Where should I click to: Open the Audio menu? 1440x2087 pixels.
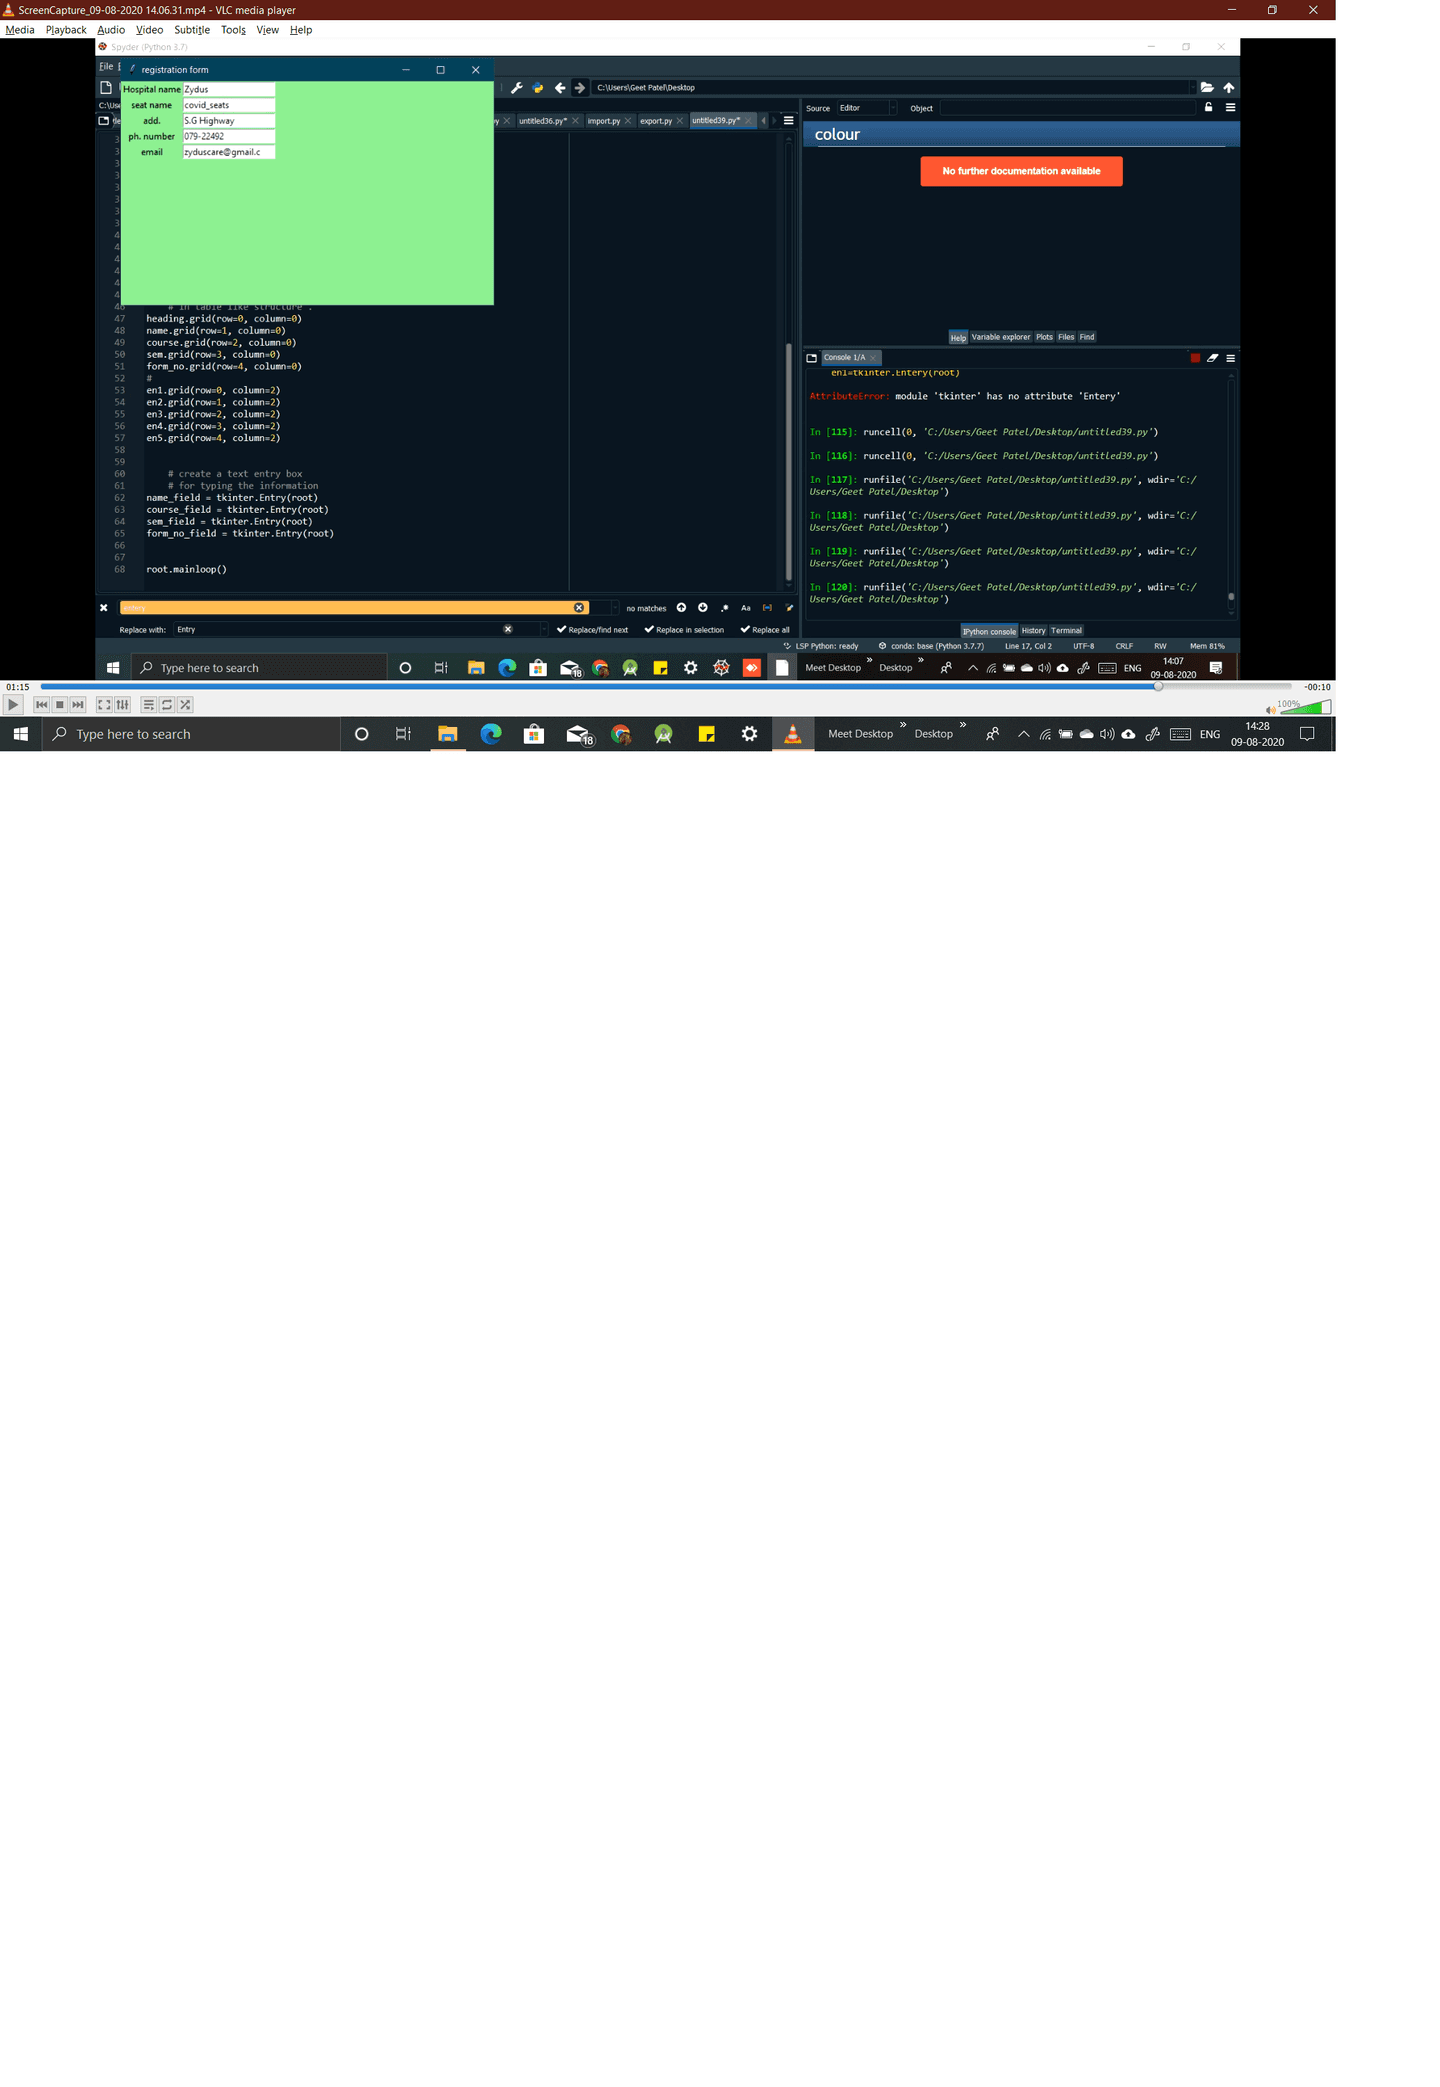(x=111, y=30)
